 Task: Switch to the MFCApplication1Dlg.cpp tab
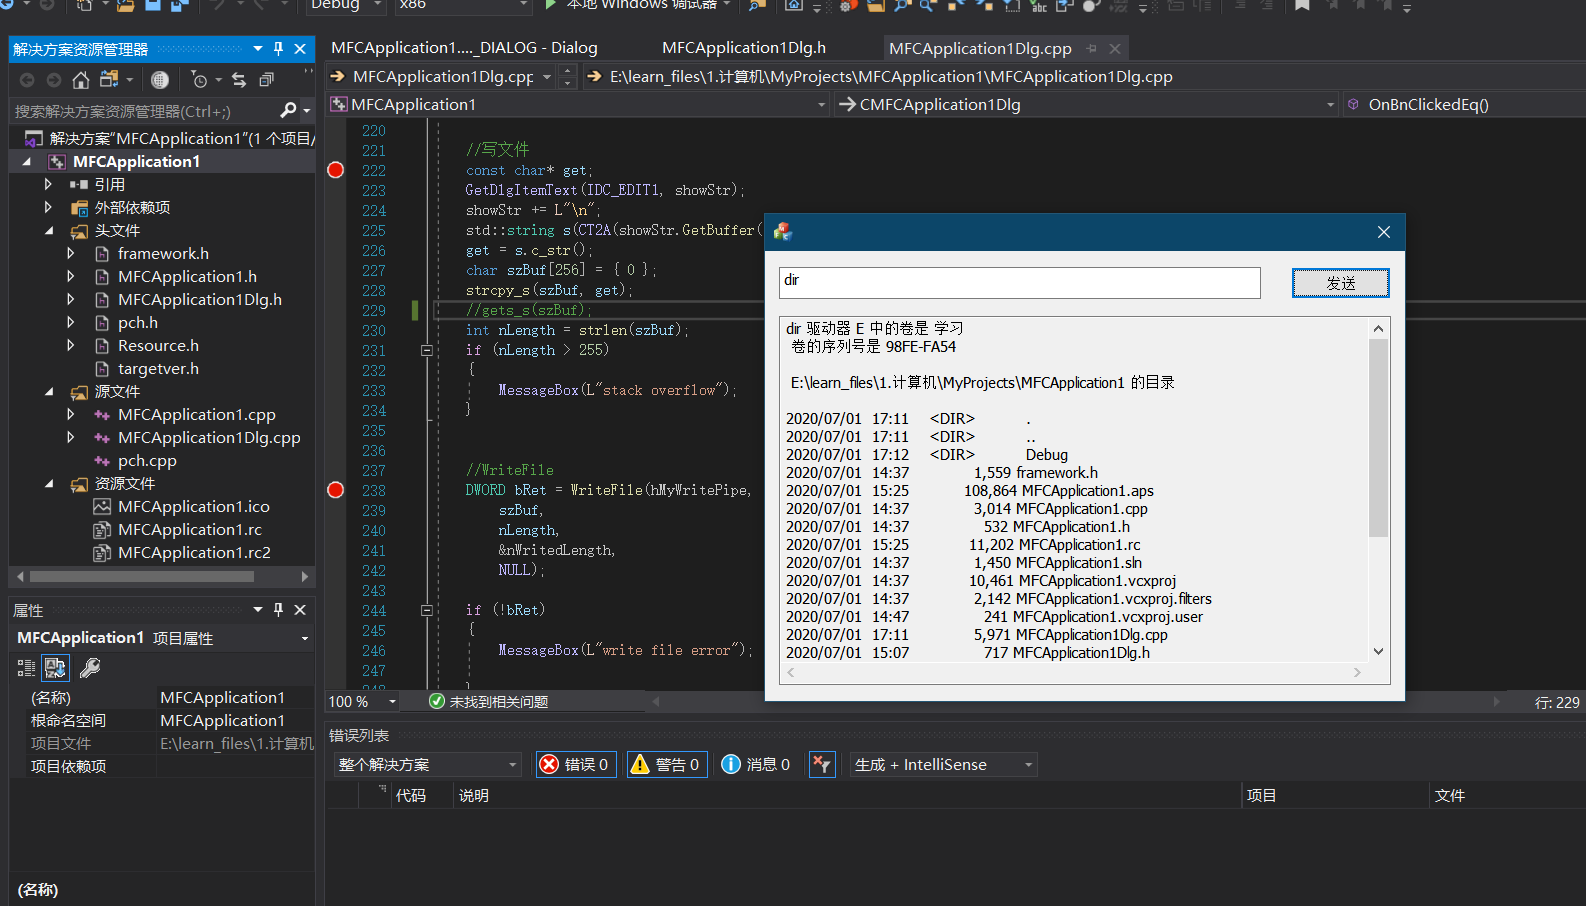point(980,48)
